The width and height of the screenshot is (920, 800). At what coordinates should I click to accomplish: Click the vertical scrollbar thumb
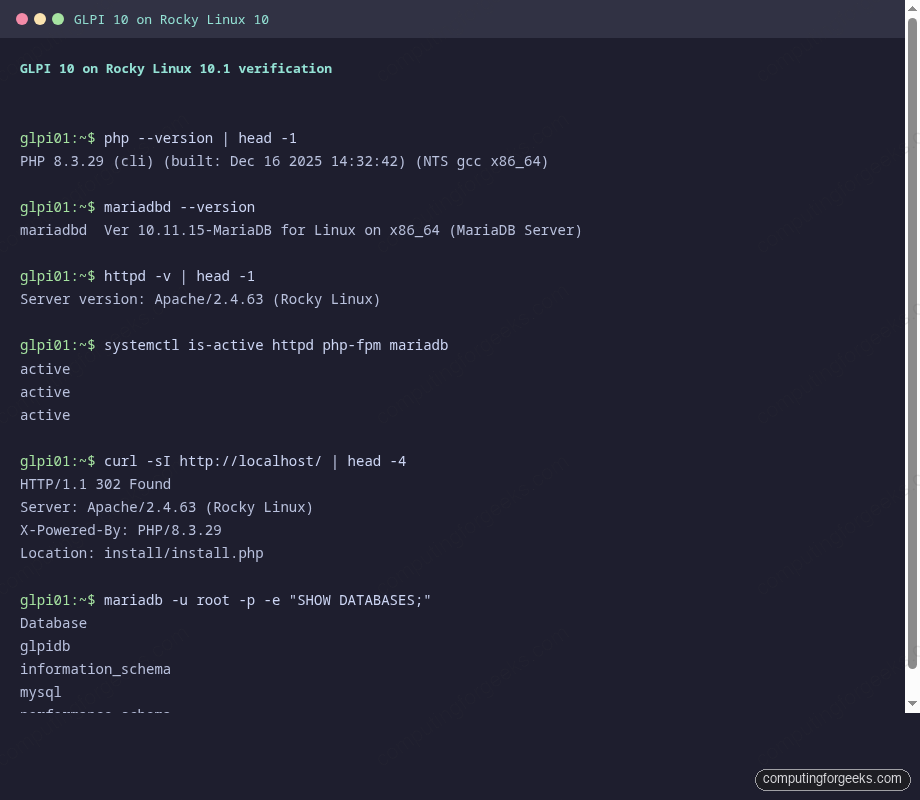[912, 343]
